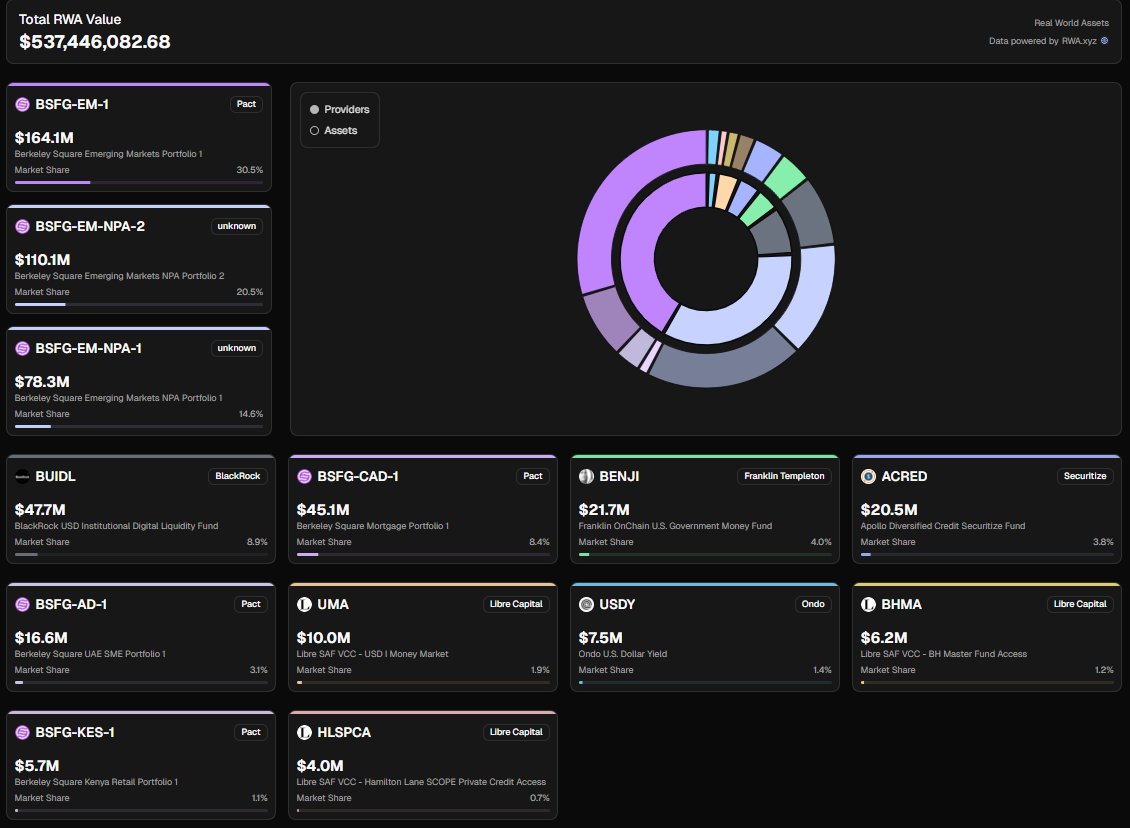The height and width of the screenshot is (828, 1130).
Task: Click the Total RWA Value amount $537,446,082.68
Action: 94,42
